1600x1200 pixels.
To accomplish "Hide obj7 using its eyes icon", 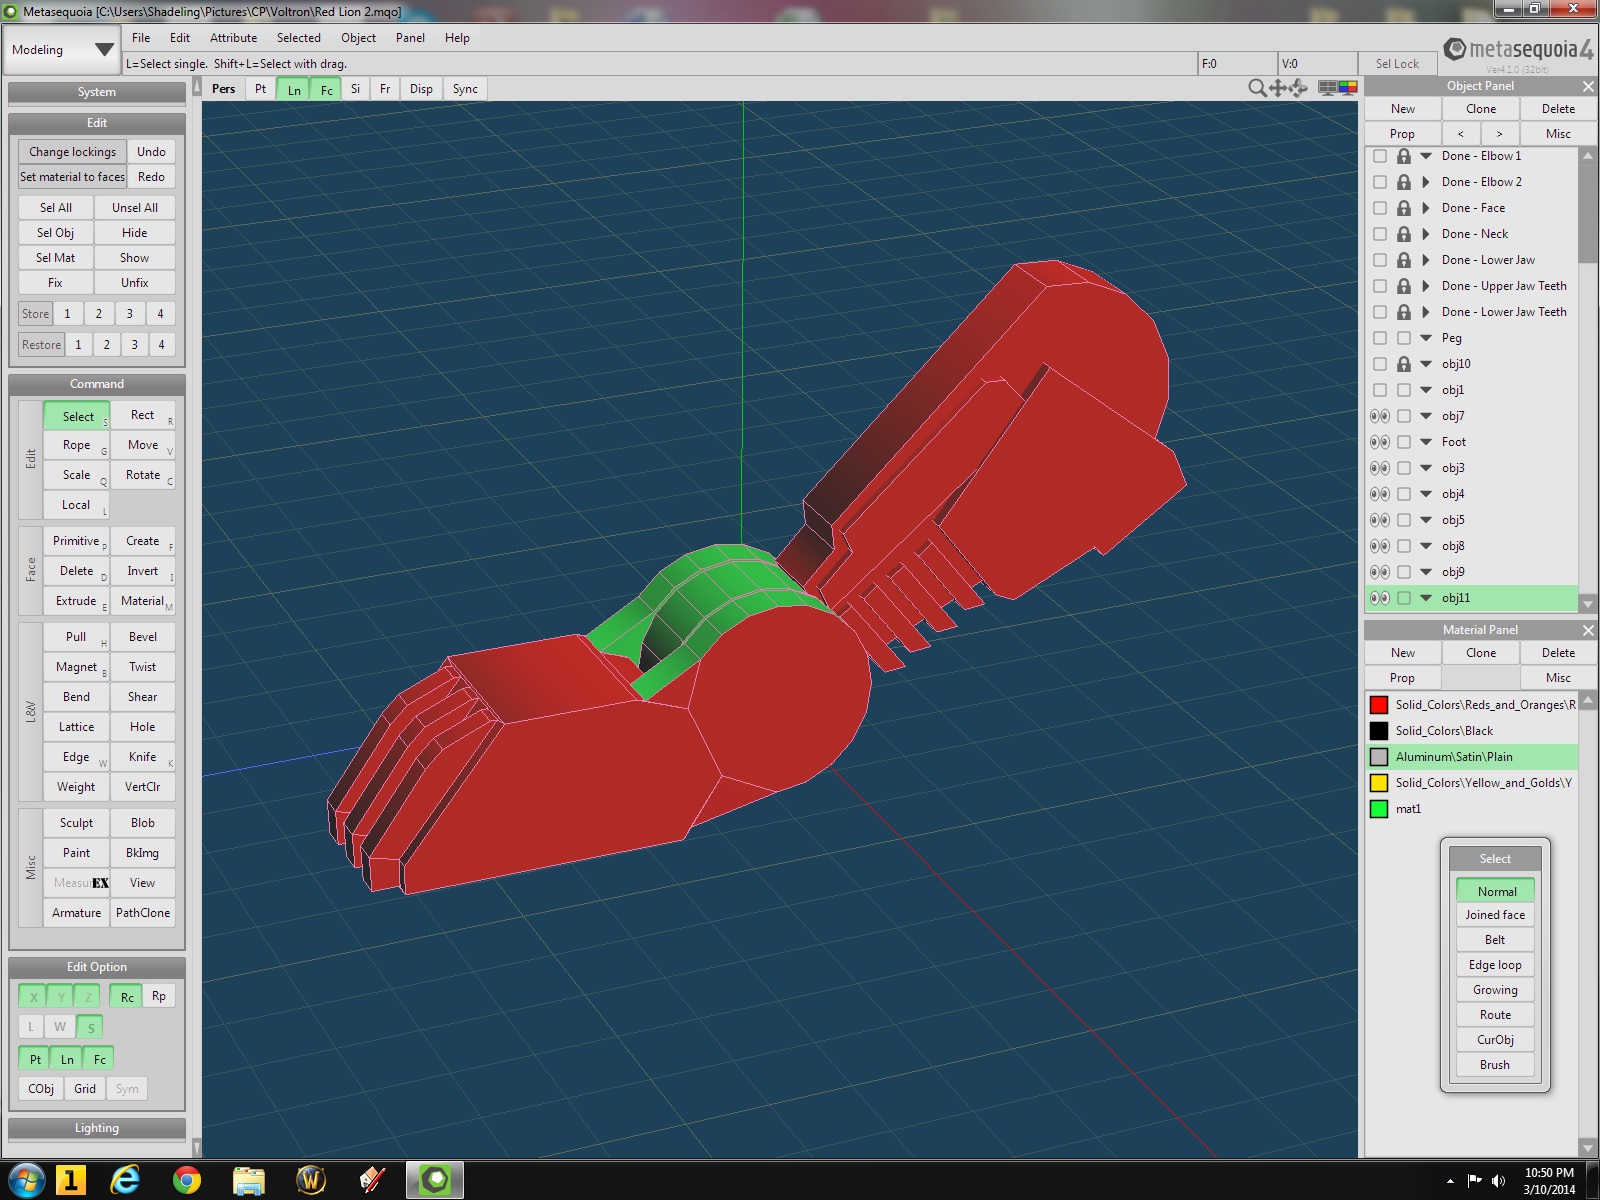I will pyautogui.click(x=1380, y=416).
